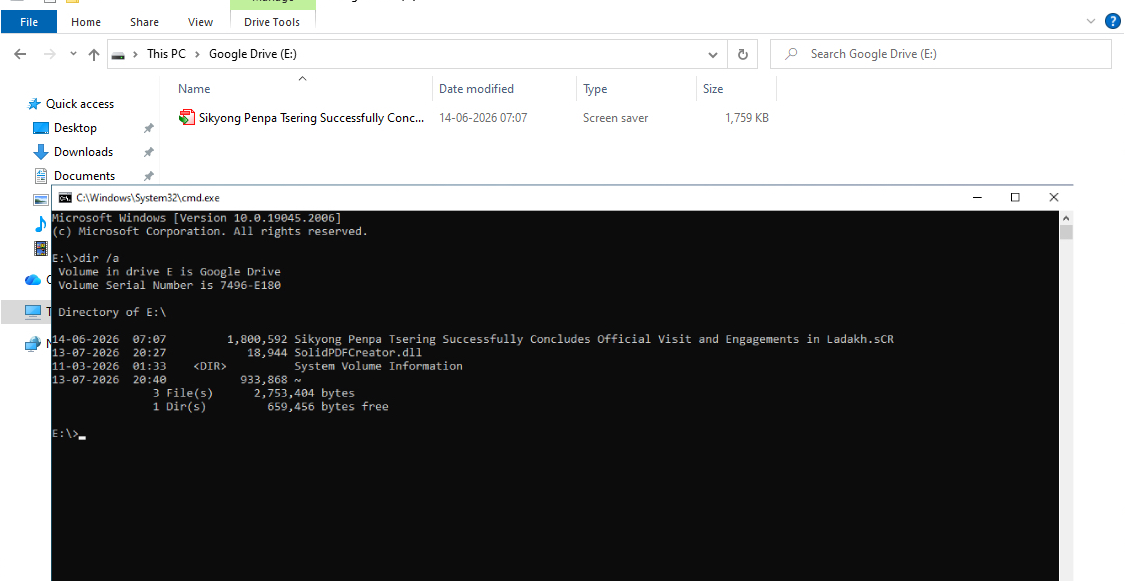The width and height of the screenshot is (1125, 581).
Task: Close the cmd.exe window
Action: (1053, 197)
